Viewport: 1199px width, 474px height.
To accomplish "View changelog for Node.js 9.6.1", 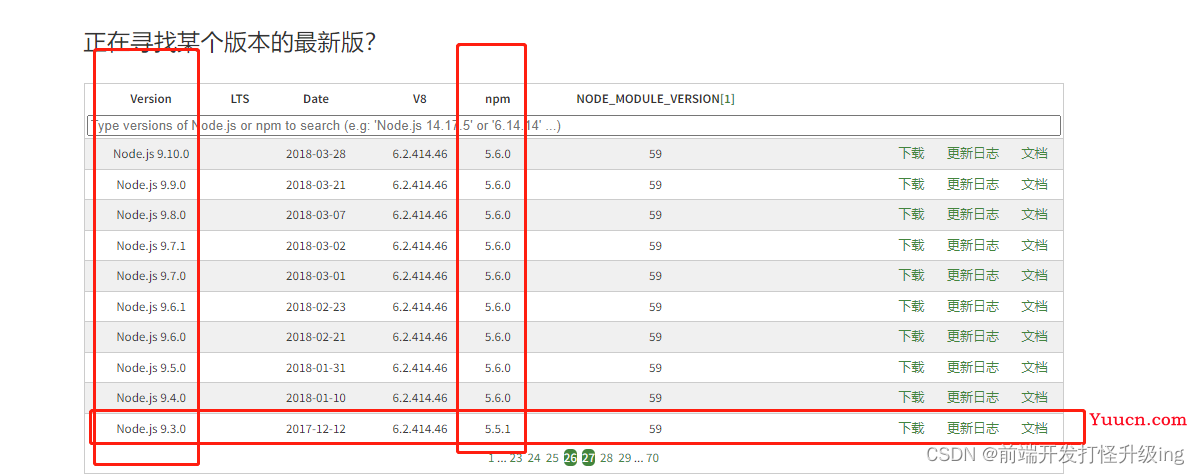I will (973, 306).
